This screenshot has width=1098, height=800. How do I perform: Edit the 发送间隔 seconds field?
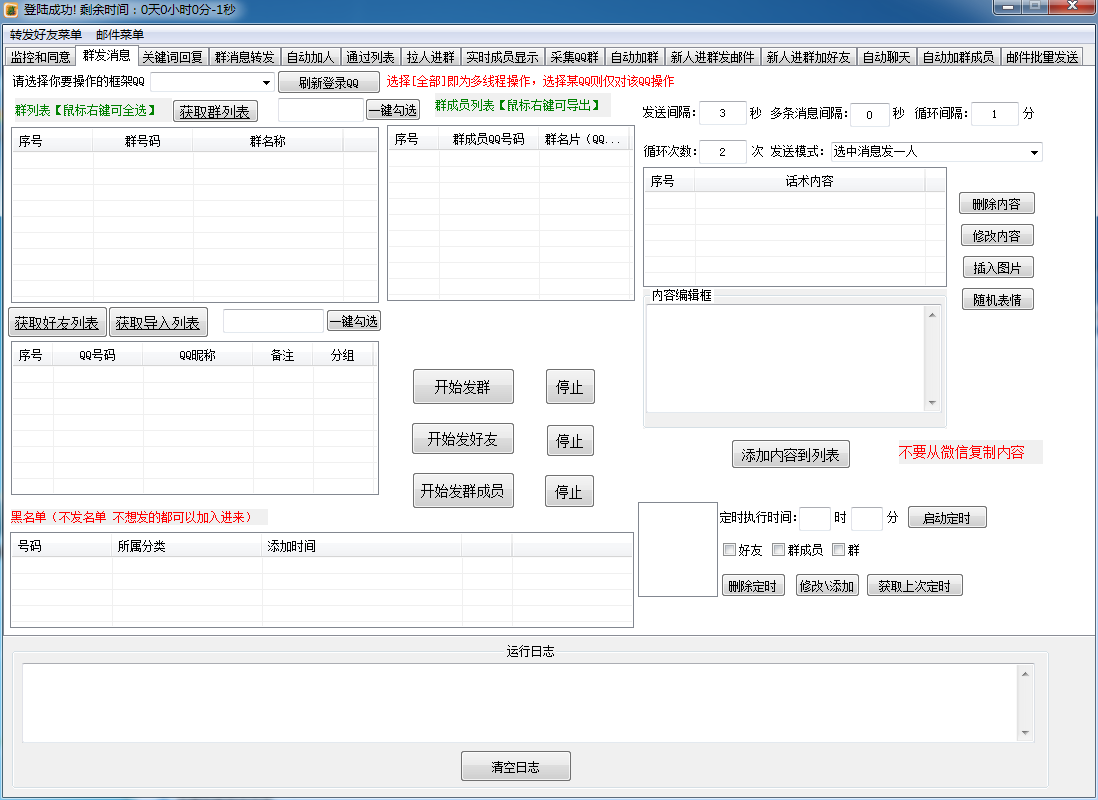pyautogui.click(x=723, y=113)
